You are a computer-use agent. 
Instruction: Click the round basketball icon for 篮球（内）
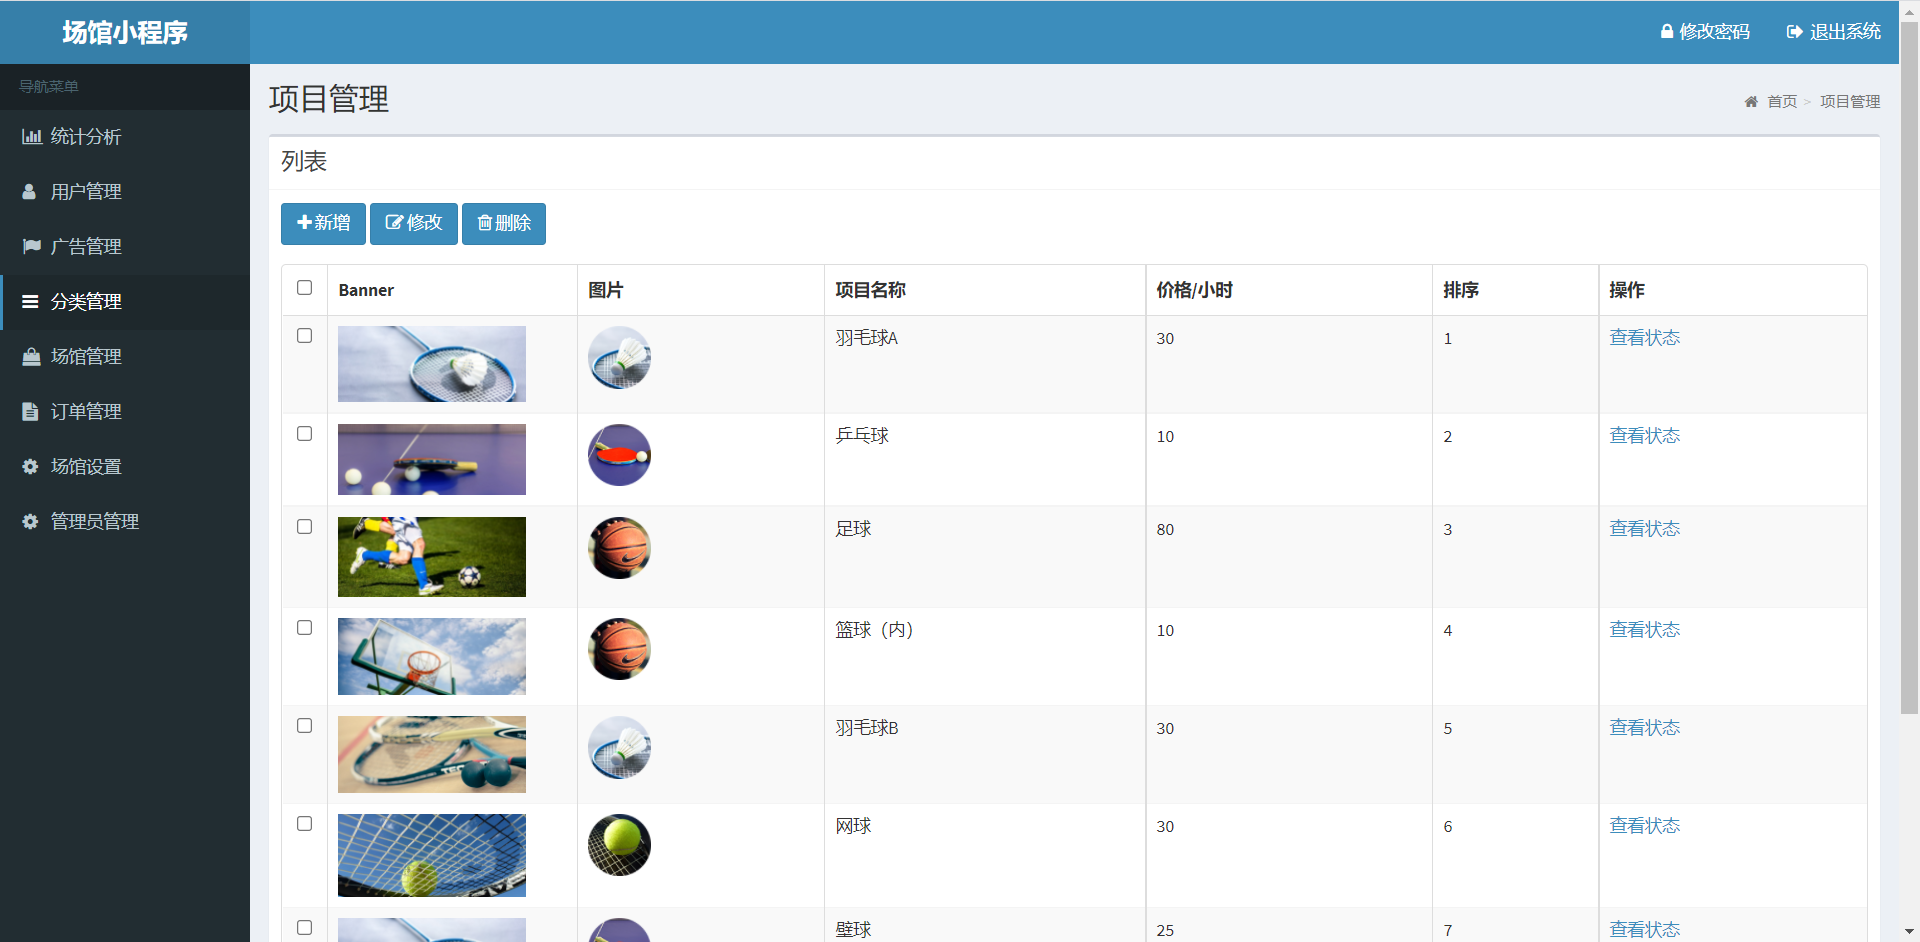coord(619,649)
